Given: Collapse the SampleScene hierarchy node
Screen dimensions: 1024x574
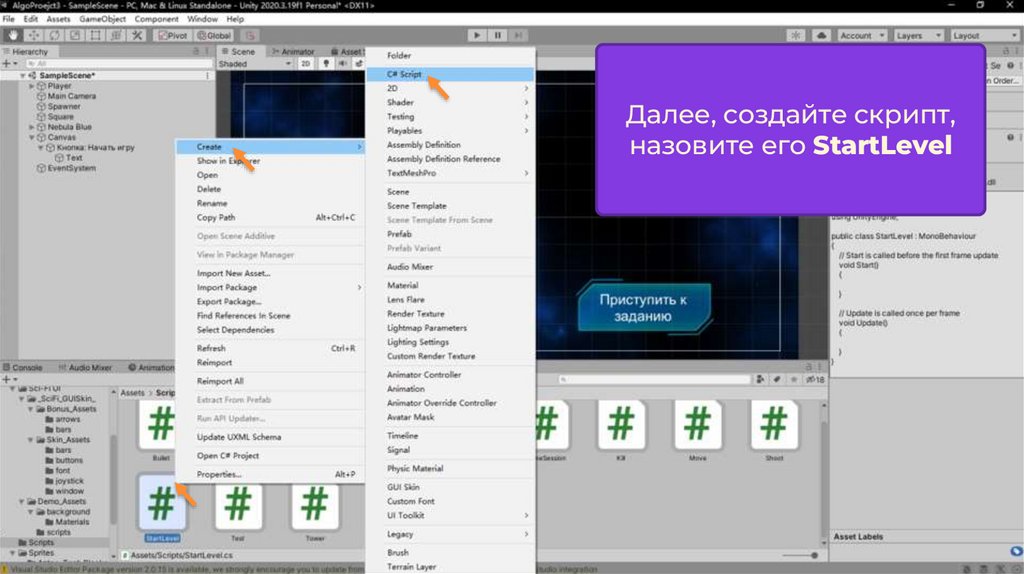Looking at the screenshot, I should [x=24, y=76].
